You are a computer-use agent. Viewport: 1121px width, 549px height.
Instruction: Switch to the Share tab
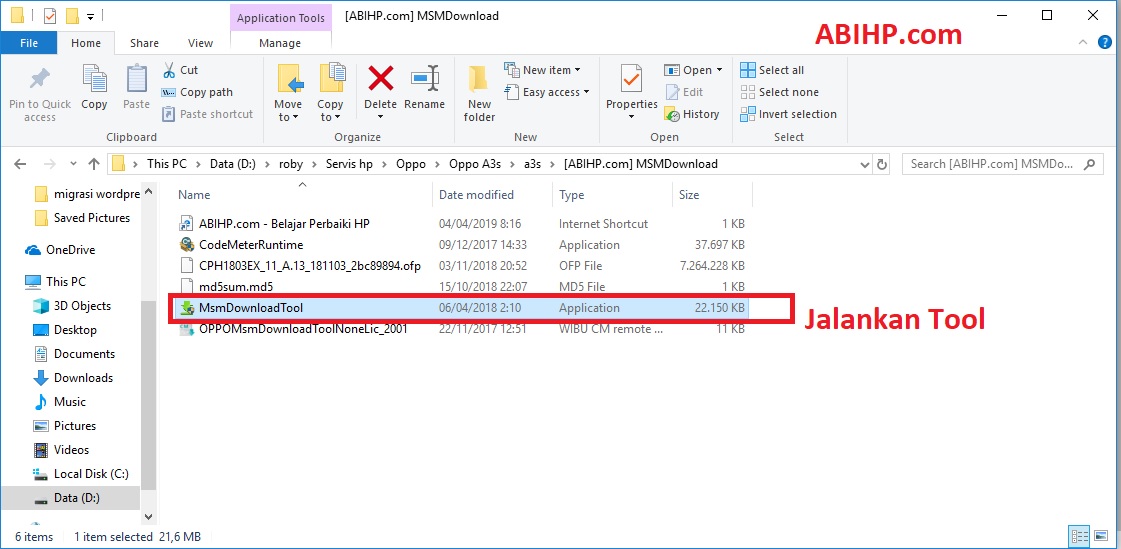[144, 43]
